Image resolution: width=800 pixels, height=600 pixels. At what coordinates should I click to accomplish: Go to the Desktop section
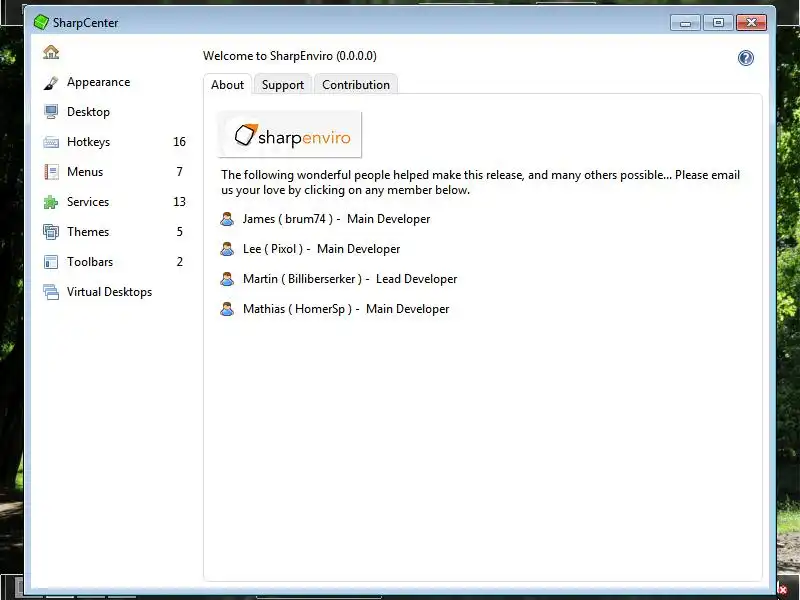click(x=88, y=112)
